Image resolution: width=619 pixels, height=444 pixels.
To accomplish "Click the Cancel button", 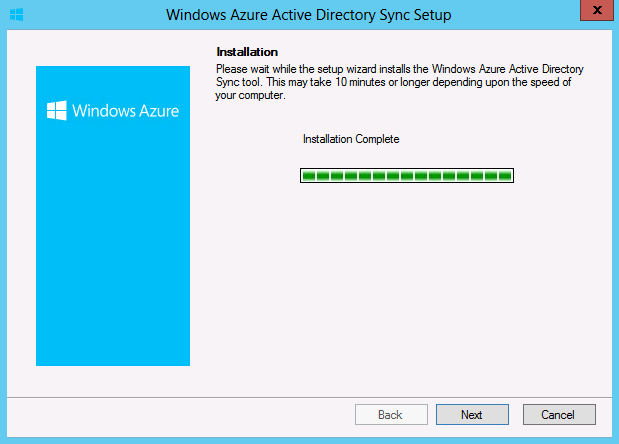I will pos(559,414).
